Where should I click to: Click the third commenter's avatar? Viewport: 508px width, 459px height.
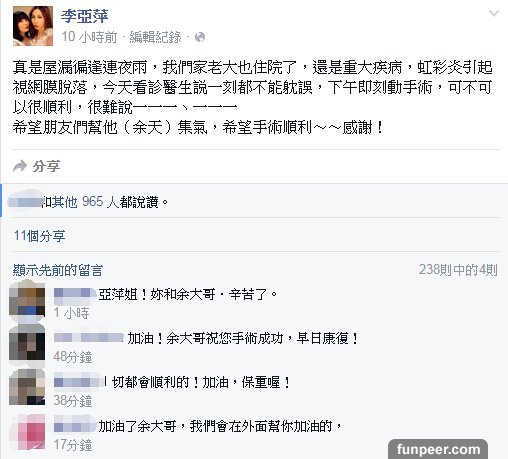[x=27, y=387]
